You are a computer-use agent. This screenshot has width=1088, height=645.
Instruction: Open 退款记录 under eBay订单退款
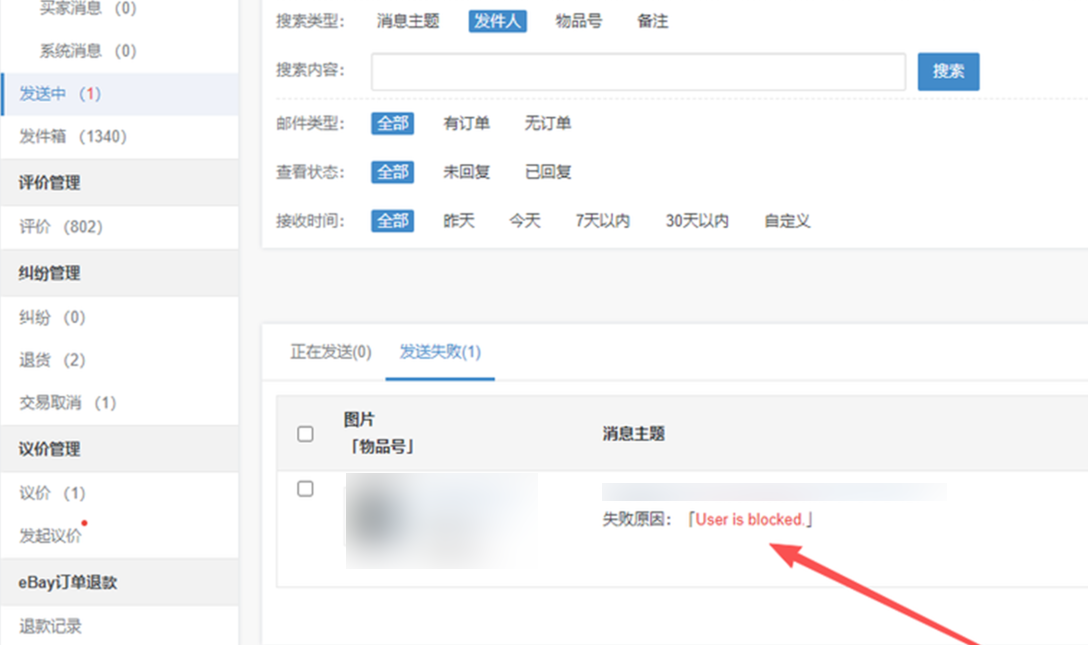click(50, 627)
